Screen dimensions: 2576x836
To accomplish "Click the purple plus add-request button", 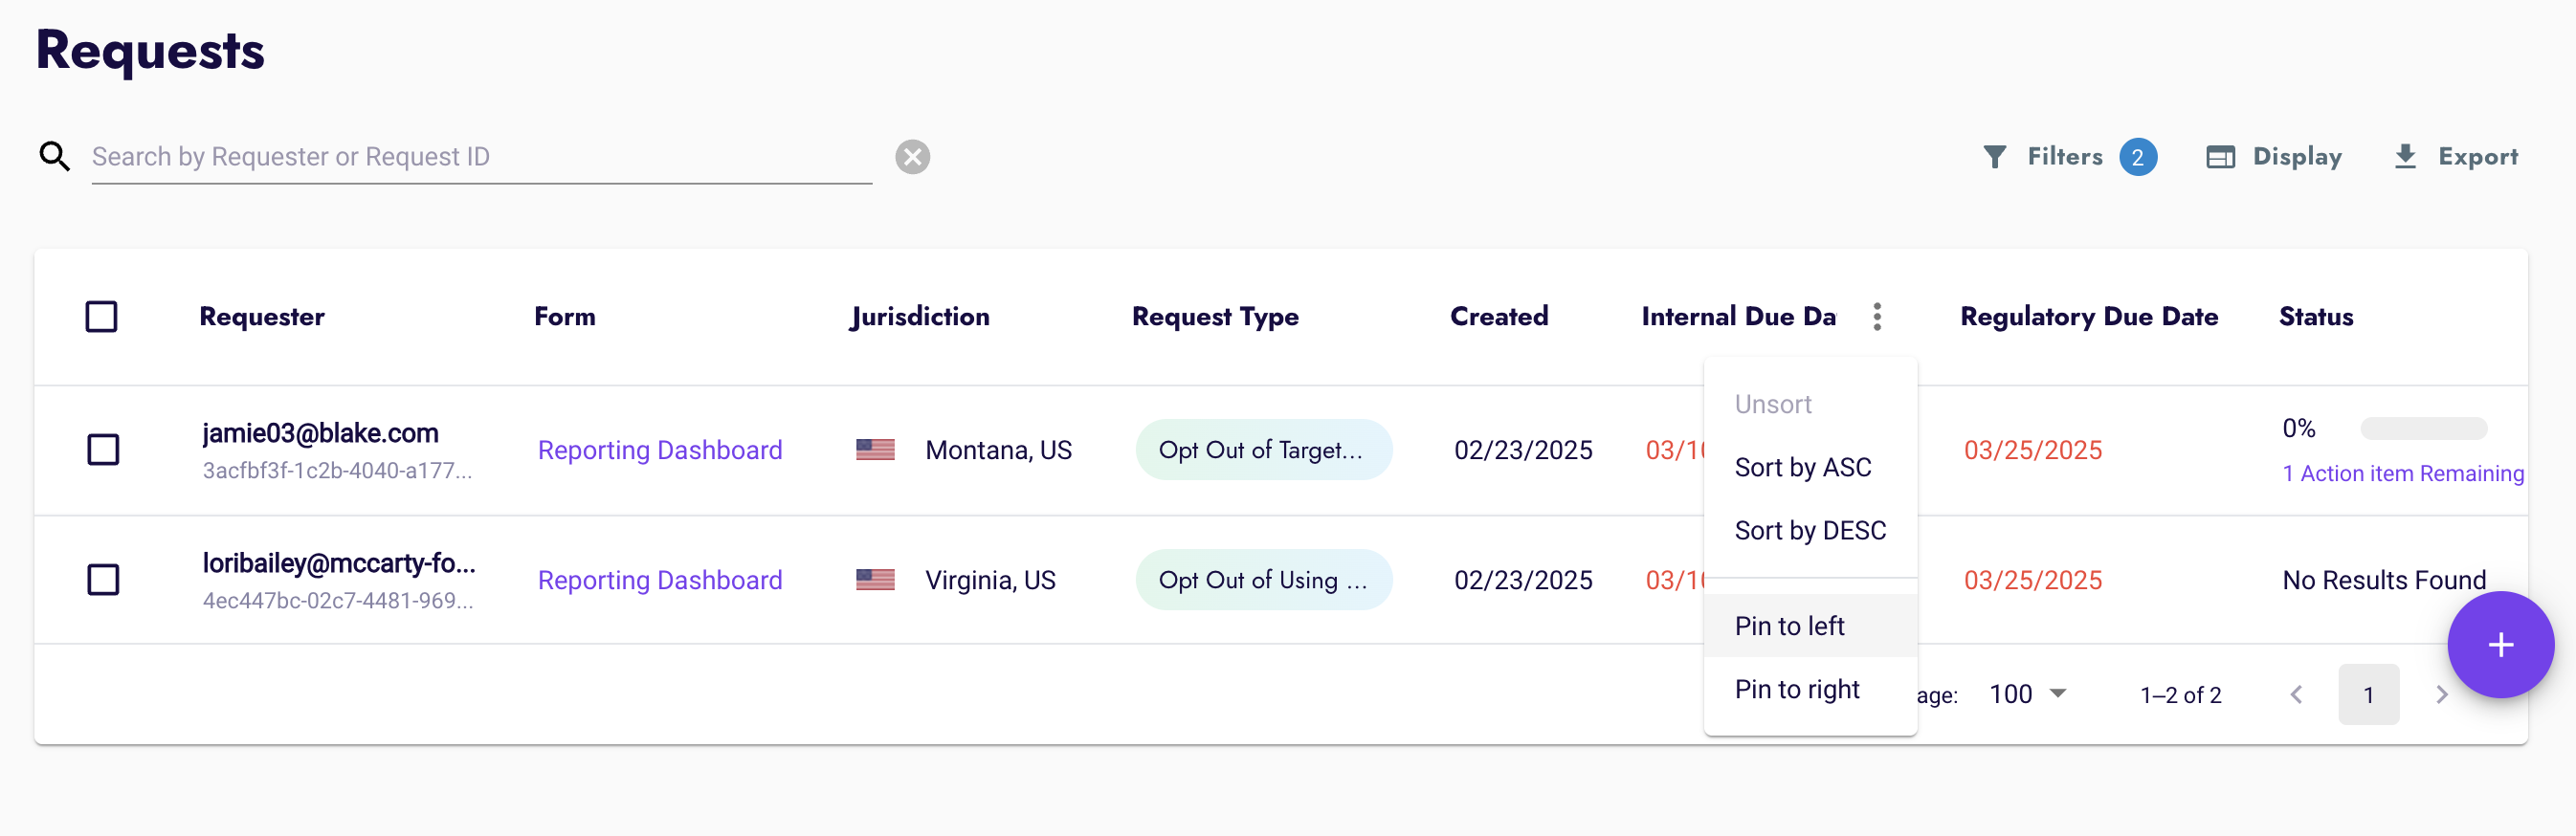I will click(x=2500, y=645).
